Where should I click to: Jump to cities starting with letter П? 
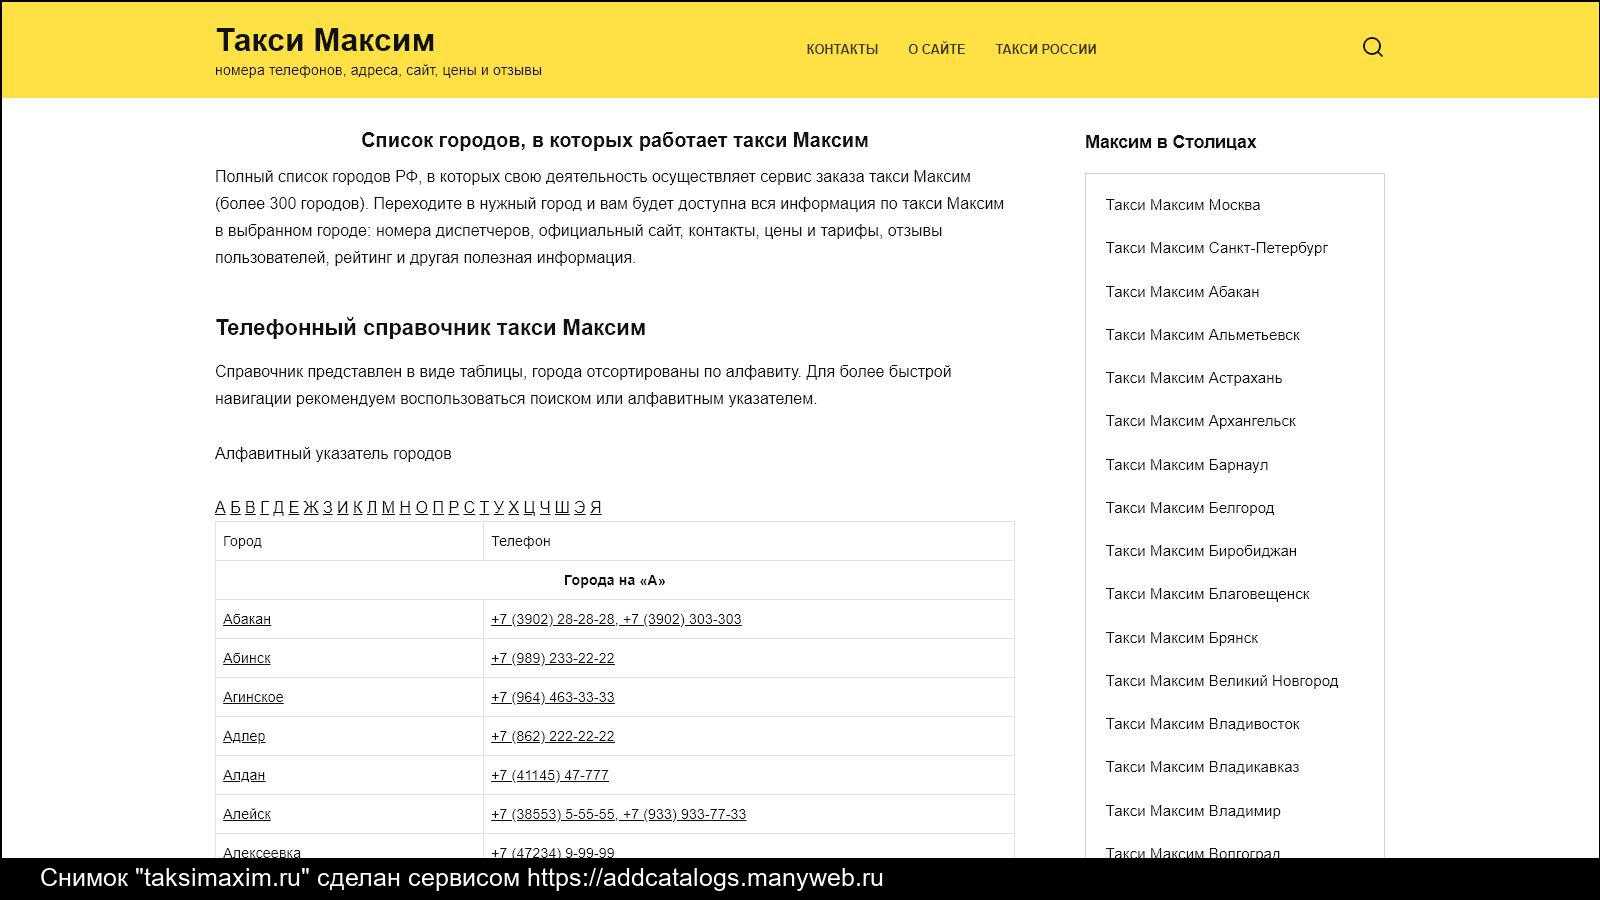[438, 507]
